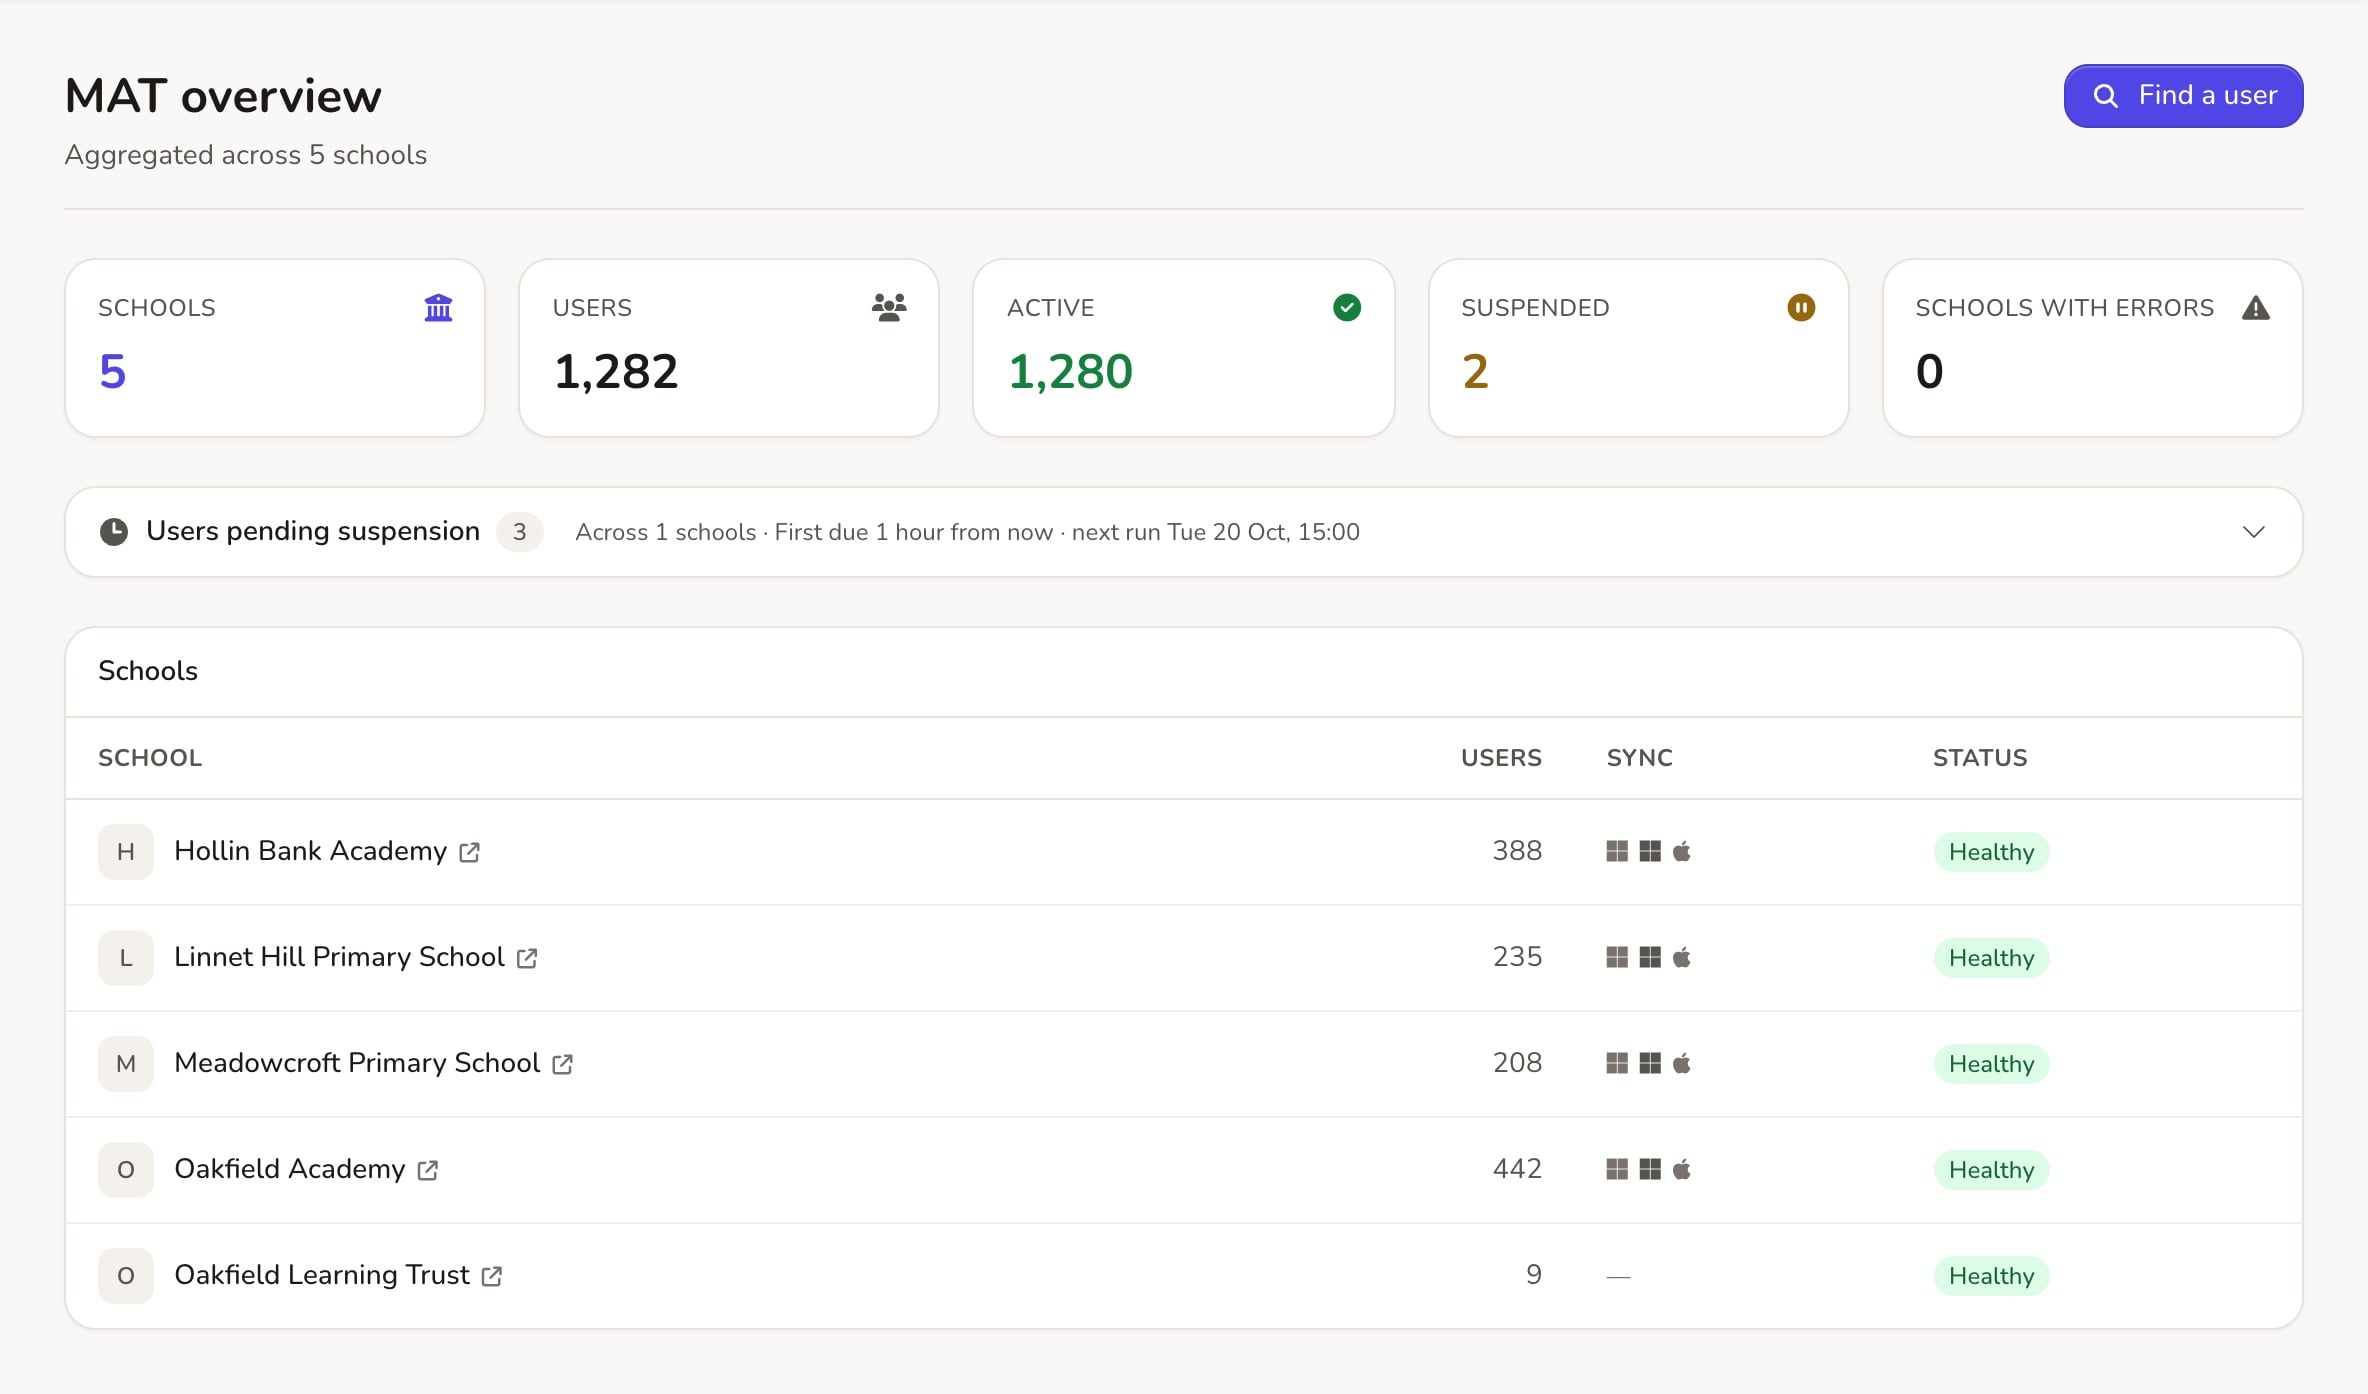Open Linnet Hill Primary School external link icon
Screen dimensions: 2368x1394
527,958
